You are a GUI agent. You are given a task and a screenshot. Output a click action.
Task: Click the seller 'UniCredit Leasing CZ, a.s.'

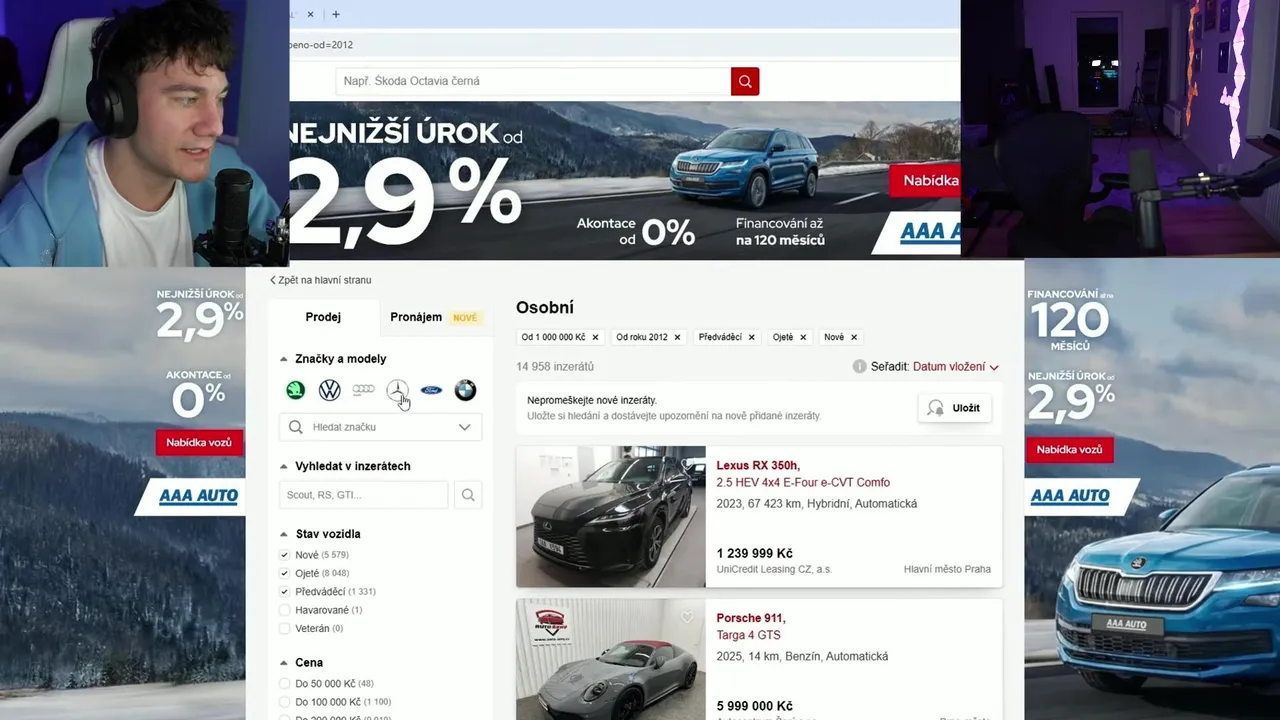click(774, 569)
